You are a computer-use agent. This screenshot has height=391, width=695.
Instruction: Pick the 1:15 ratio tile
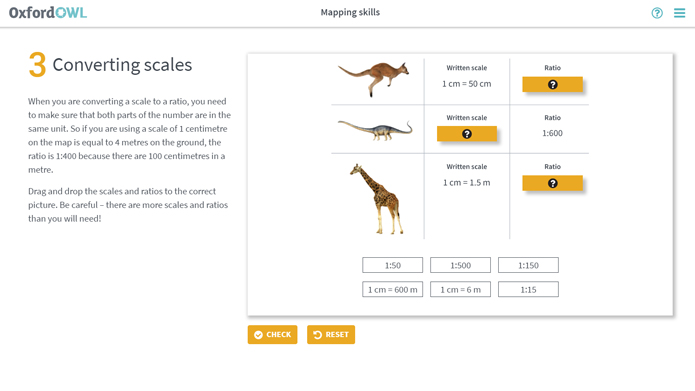pos(528,289)
